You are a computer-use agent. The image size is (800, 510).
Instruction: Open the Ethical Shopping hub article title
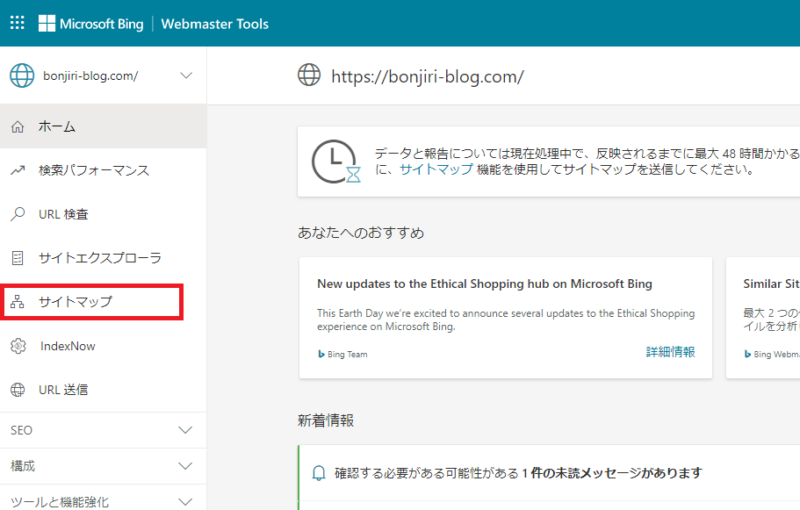[485, 284]
